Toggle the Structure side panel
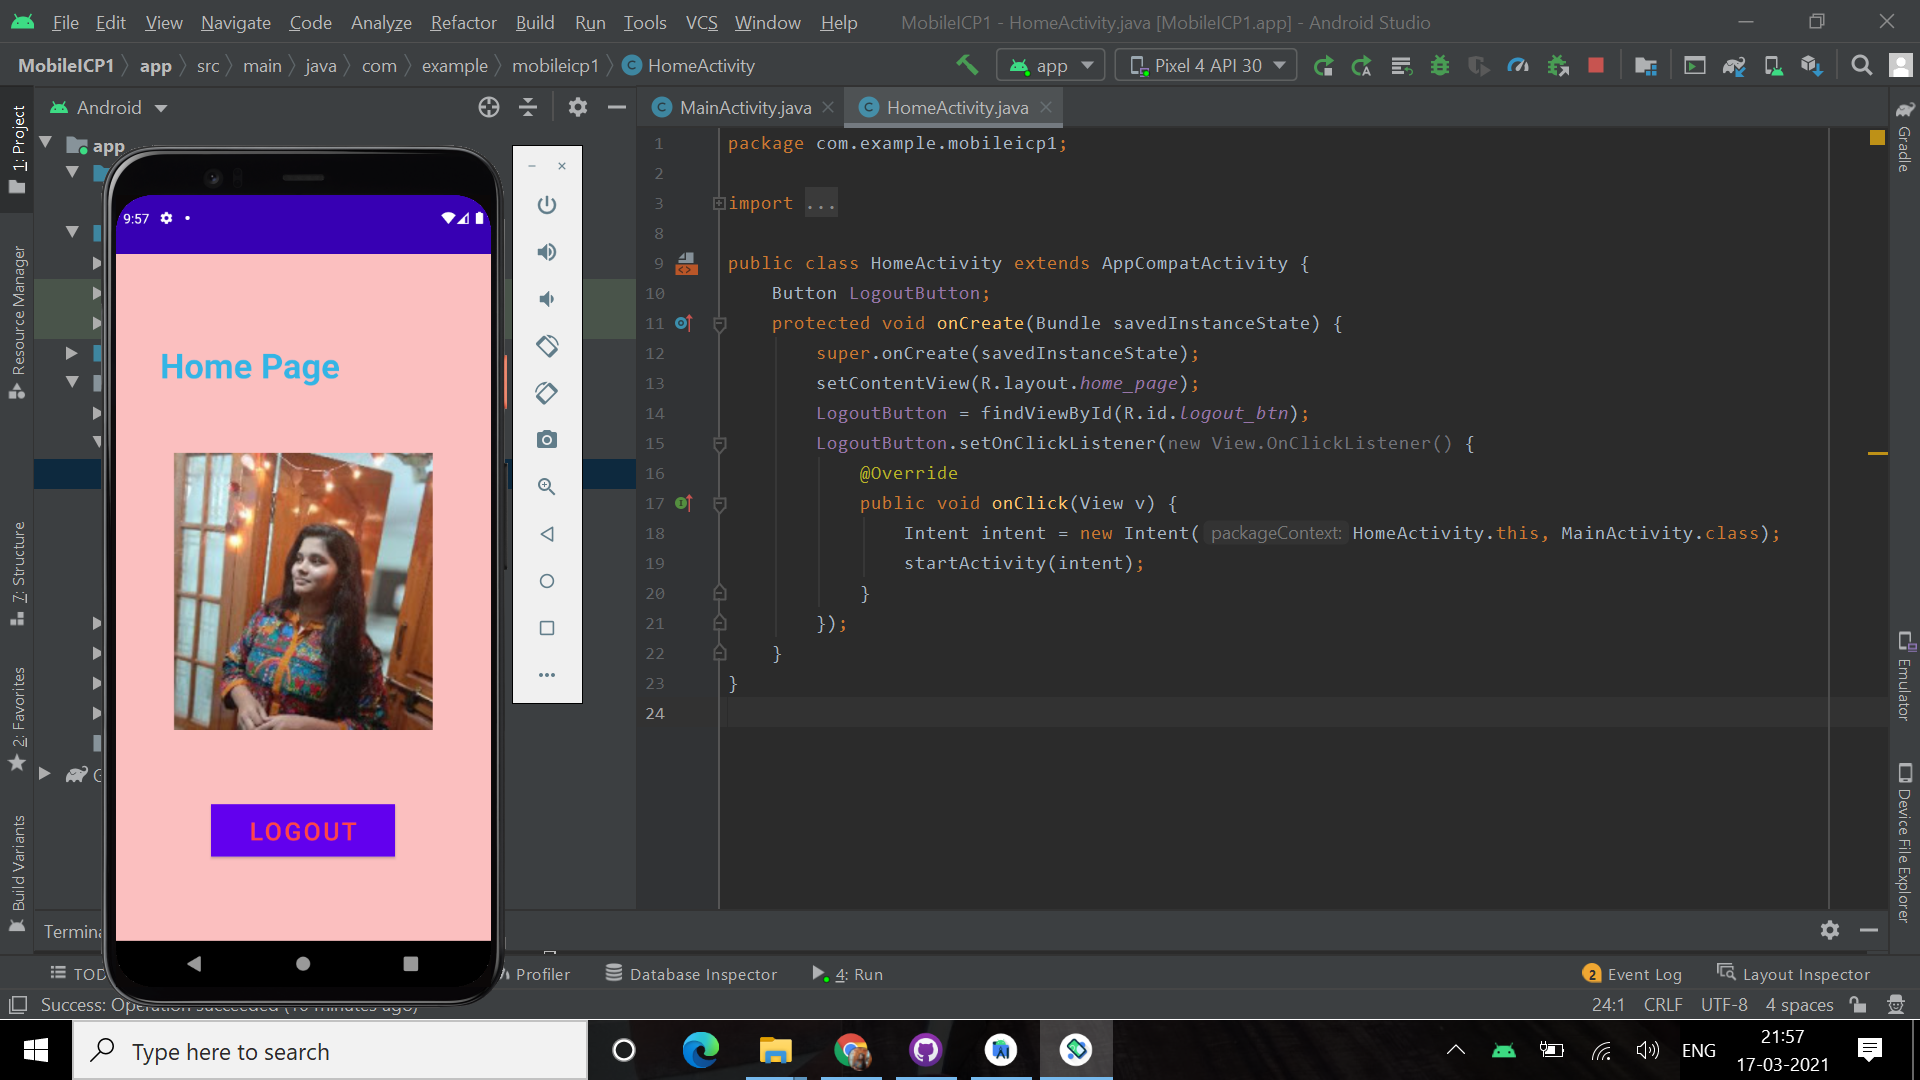1920x1080 pixels. (18, 572)
